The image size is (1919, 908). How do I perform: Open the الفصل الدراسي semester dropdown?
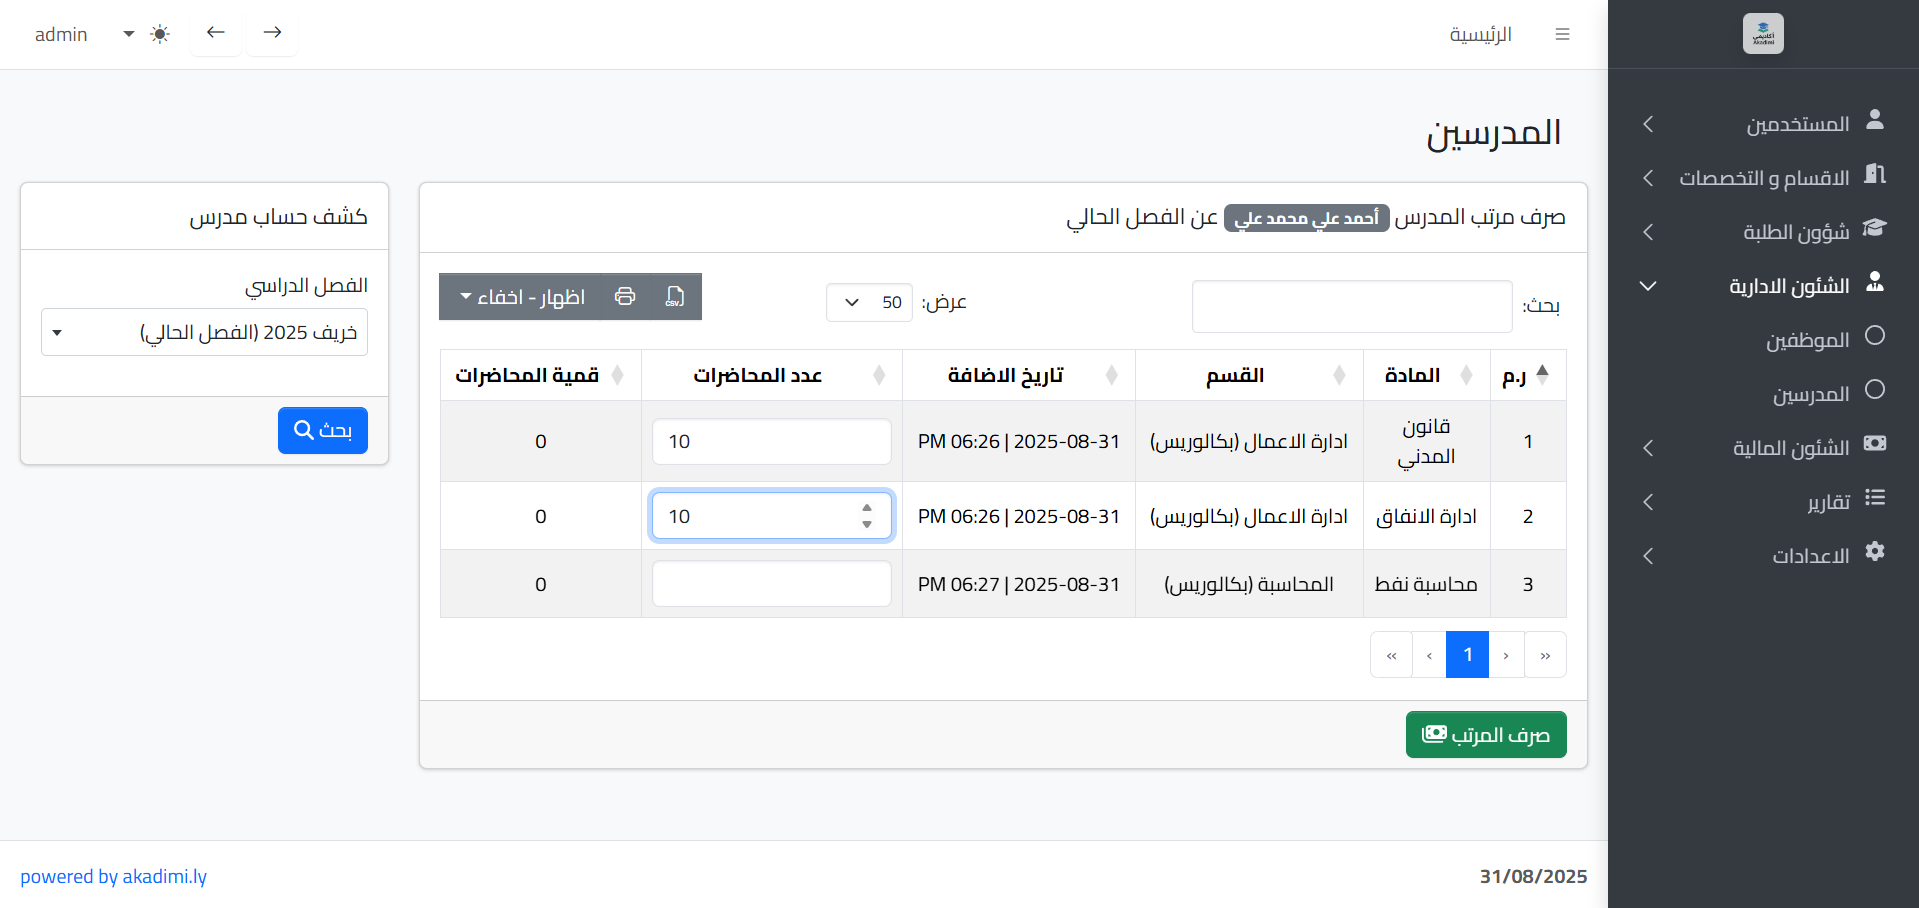(x=204, y=332)
